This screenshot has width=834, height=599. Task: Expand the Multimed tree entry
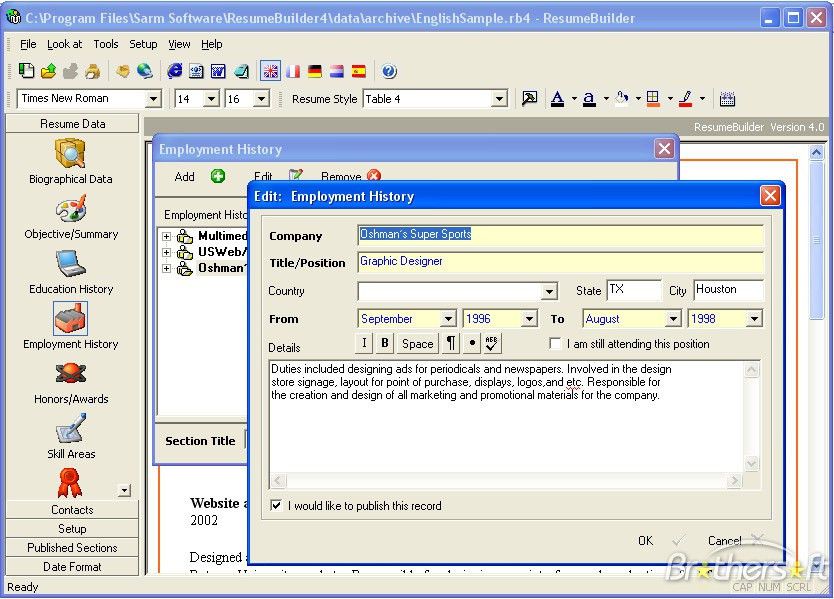[x=166, y=236]
